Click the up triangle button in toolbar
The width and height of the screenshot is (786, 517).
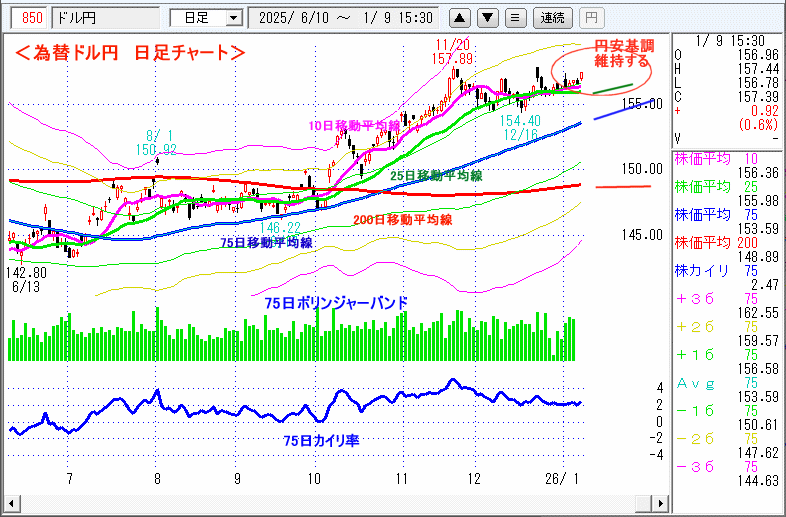(459, 18)
